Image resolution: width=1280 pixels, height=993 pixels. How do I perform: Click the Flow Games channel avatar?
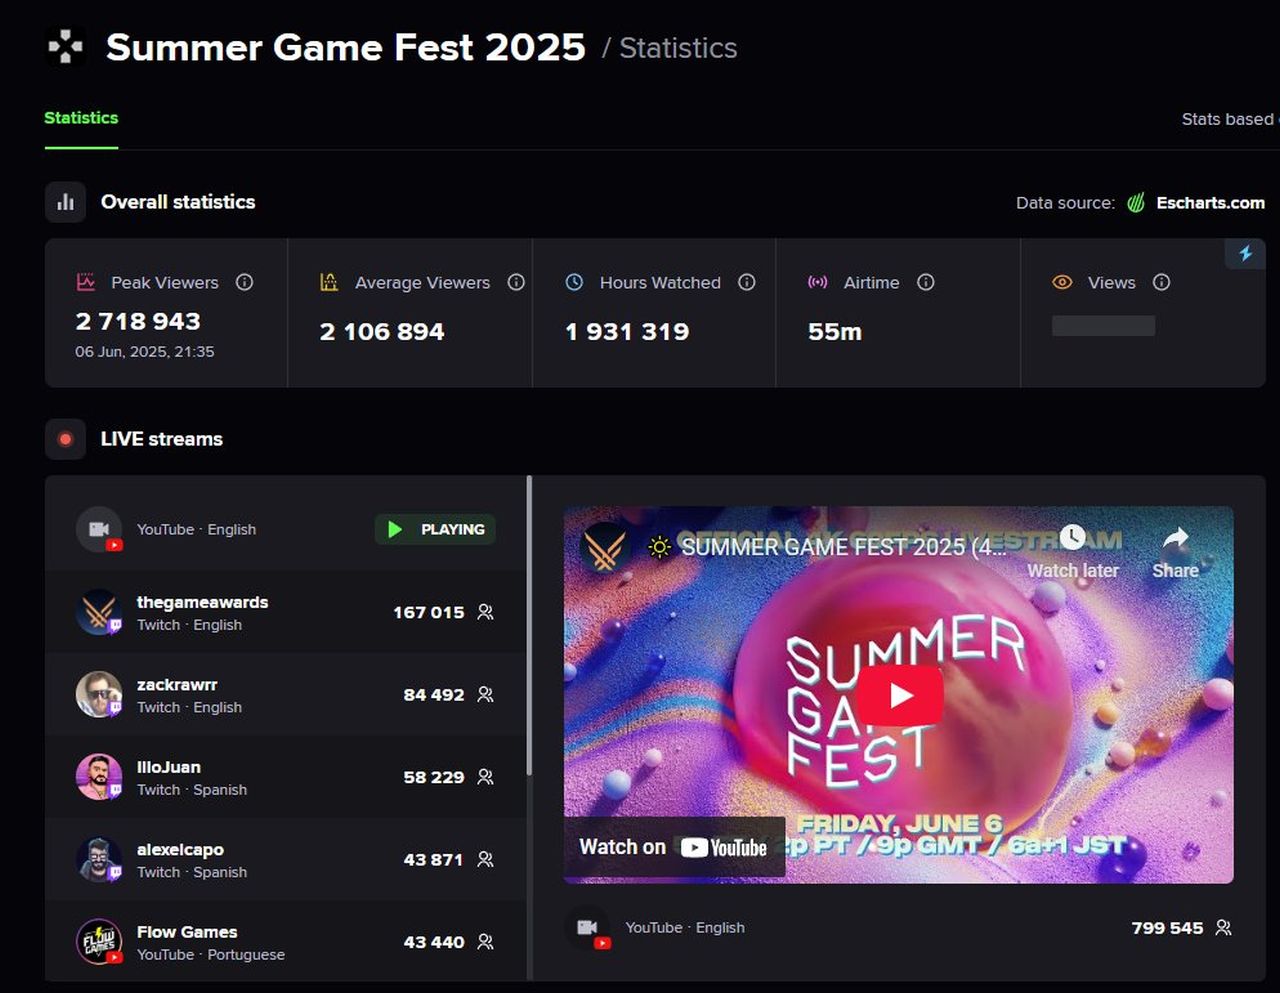98,941
